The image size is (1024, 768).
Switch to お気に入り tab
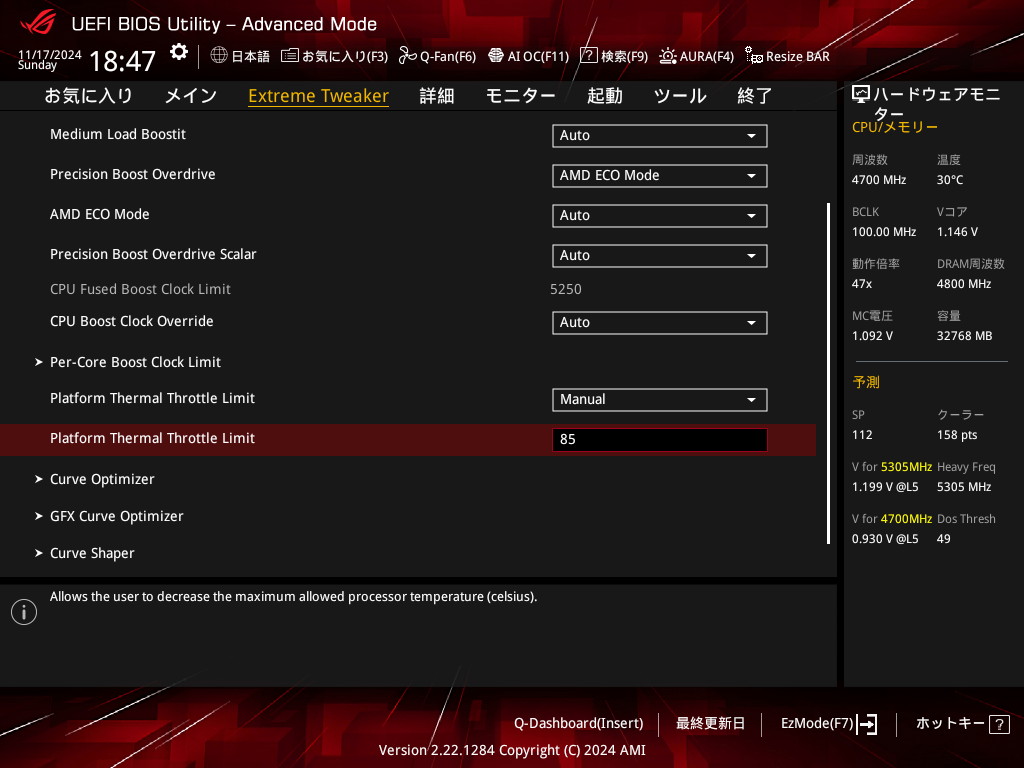pos(88,96)
